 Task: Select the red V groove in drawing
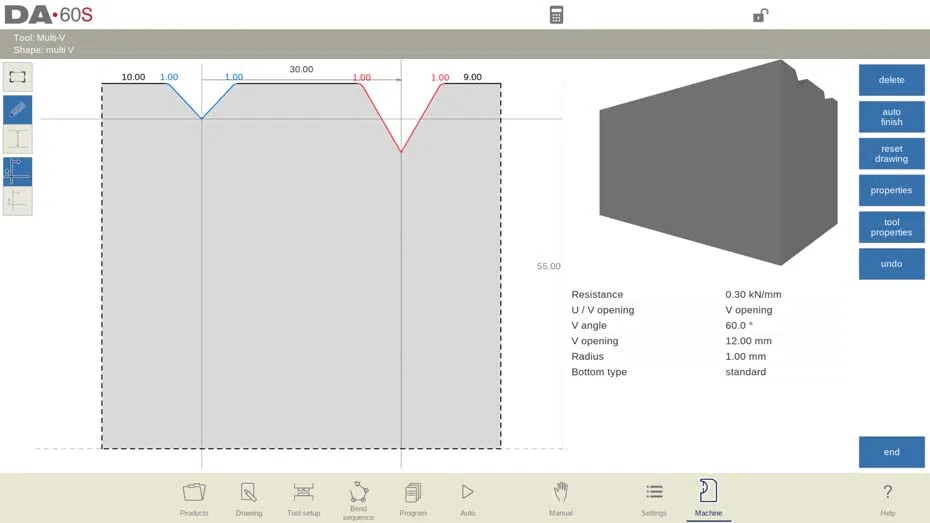[x=401, y=118]
